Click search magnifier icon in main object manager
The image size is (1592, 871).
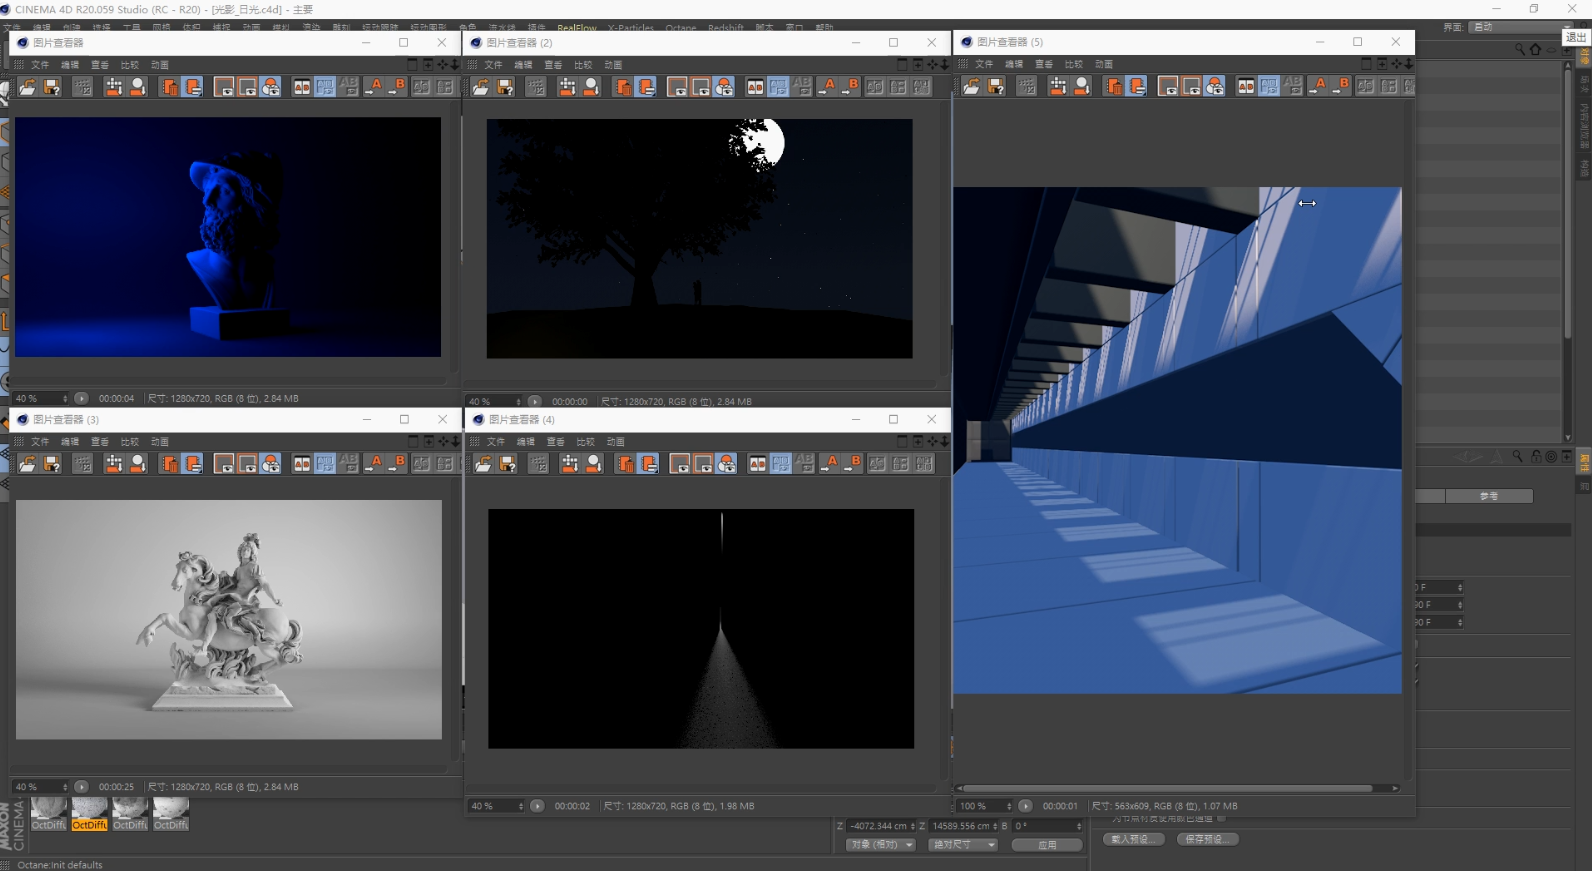1520,49
